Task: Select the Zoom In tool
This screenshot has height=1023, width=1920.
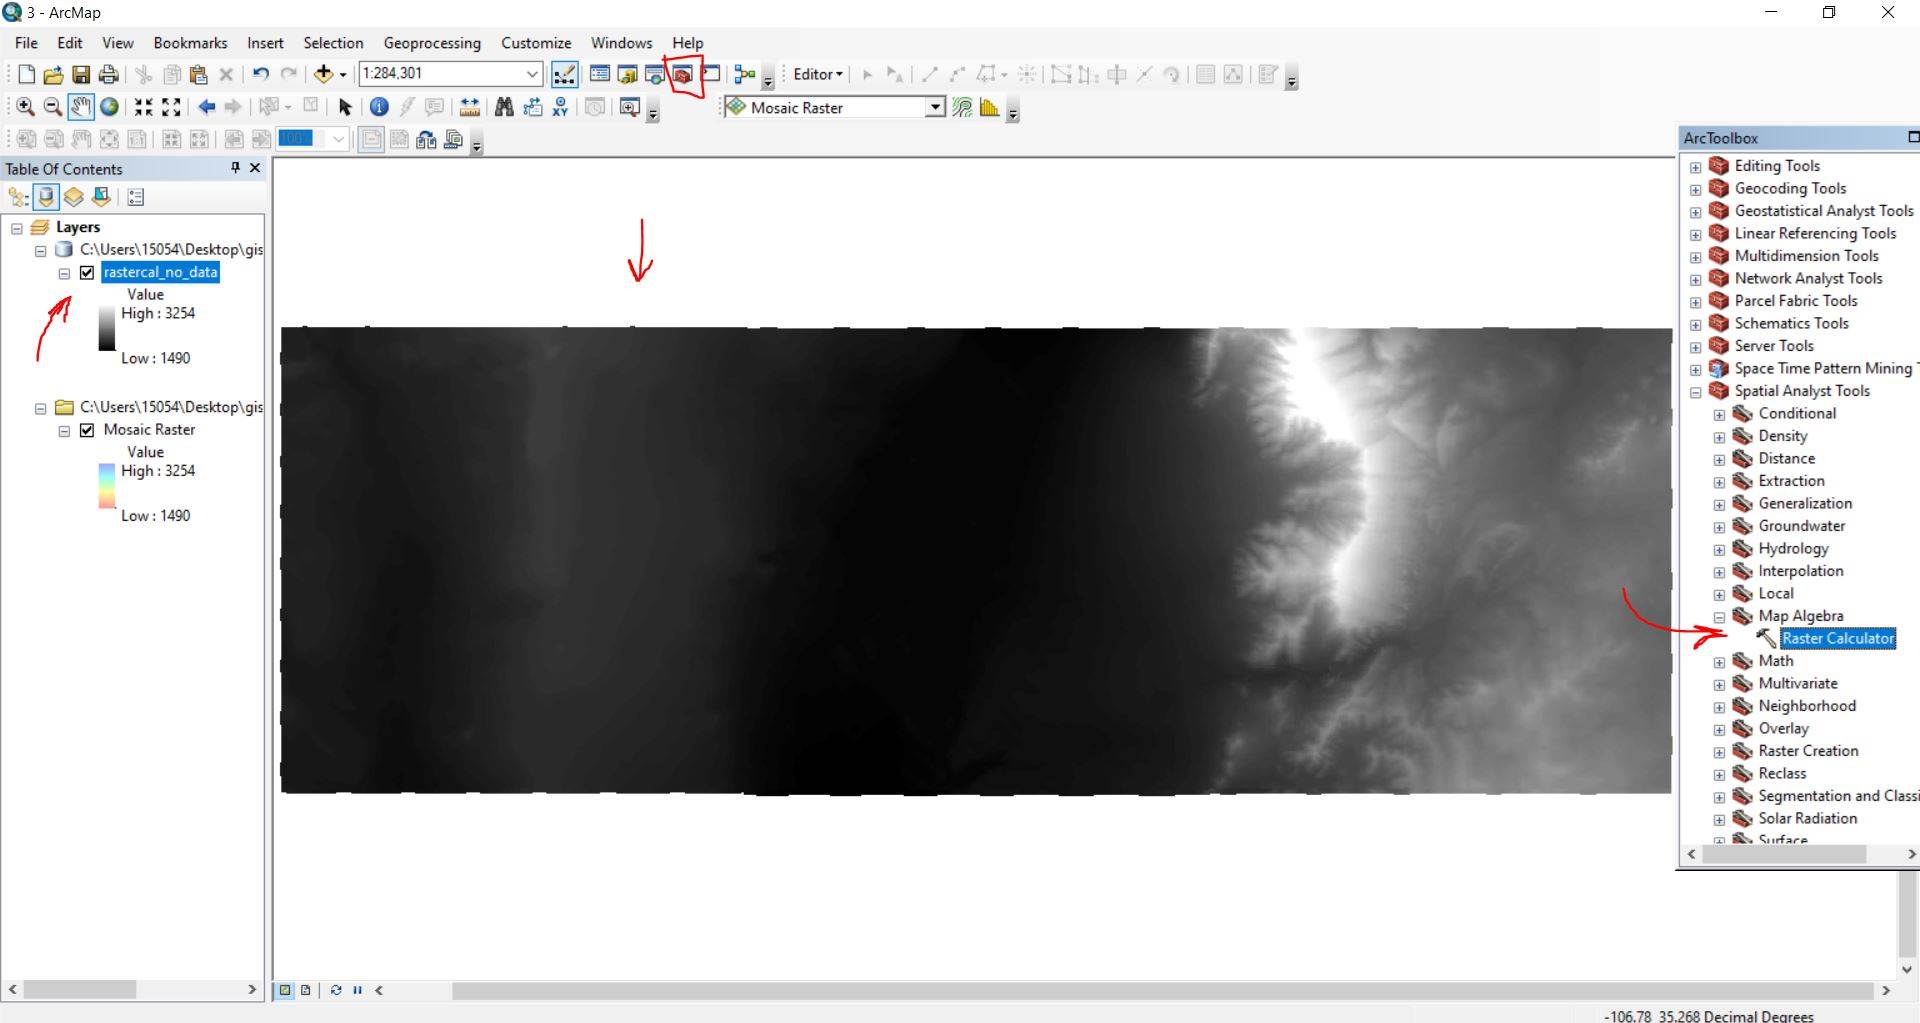Action: 26,107
